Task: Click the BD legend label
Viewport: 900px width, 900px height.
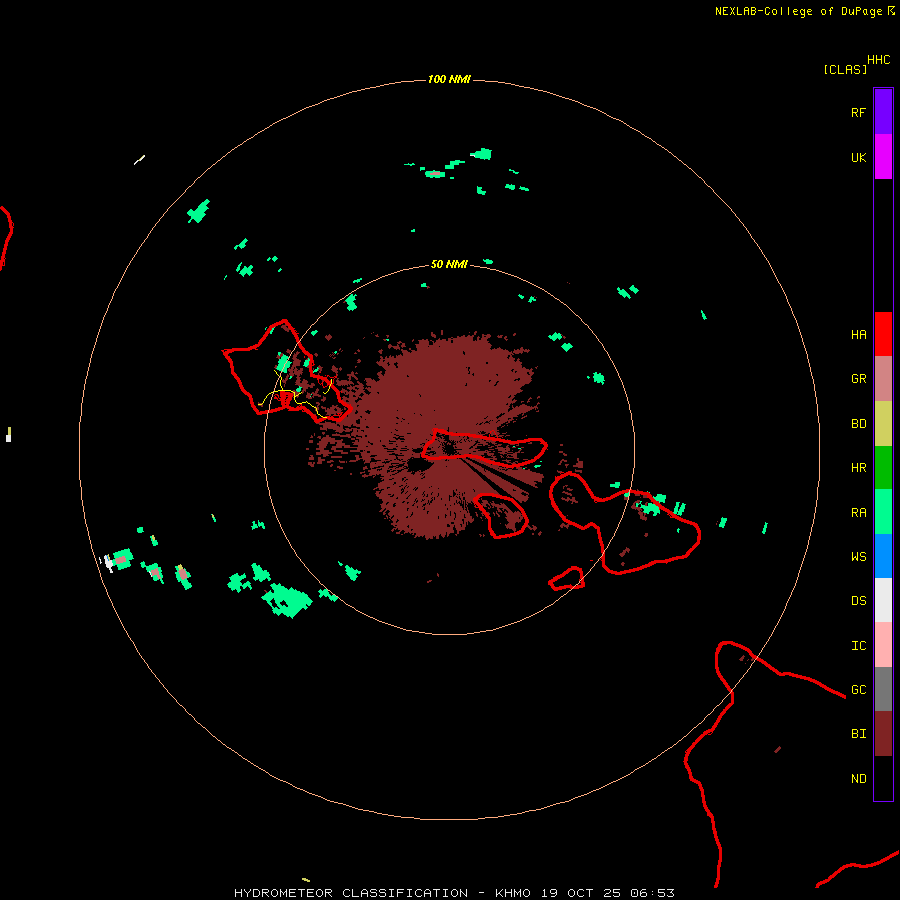Action: [x=858, y=424]
